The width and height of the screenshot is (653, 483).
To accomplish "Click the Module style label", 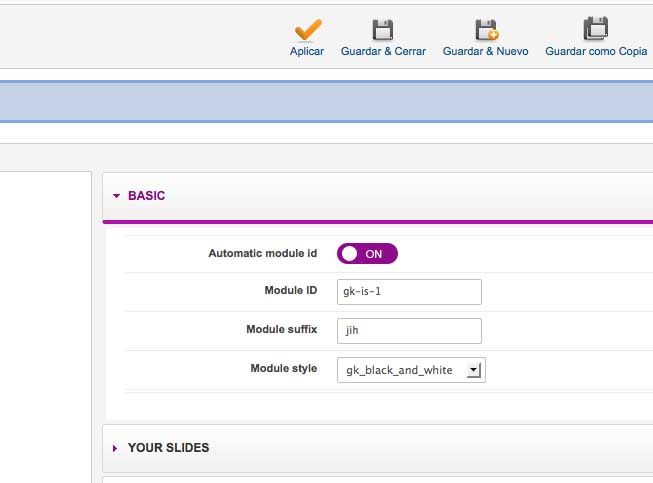I will [x=284, y=368].
